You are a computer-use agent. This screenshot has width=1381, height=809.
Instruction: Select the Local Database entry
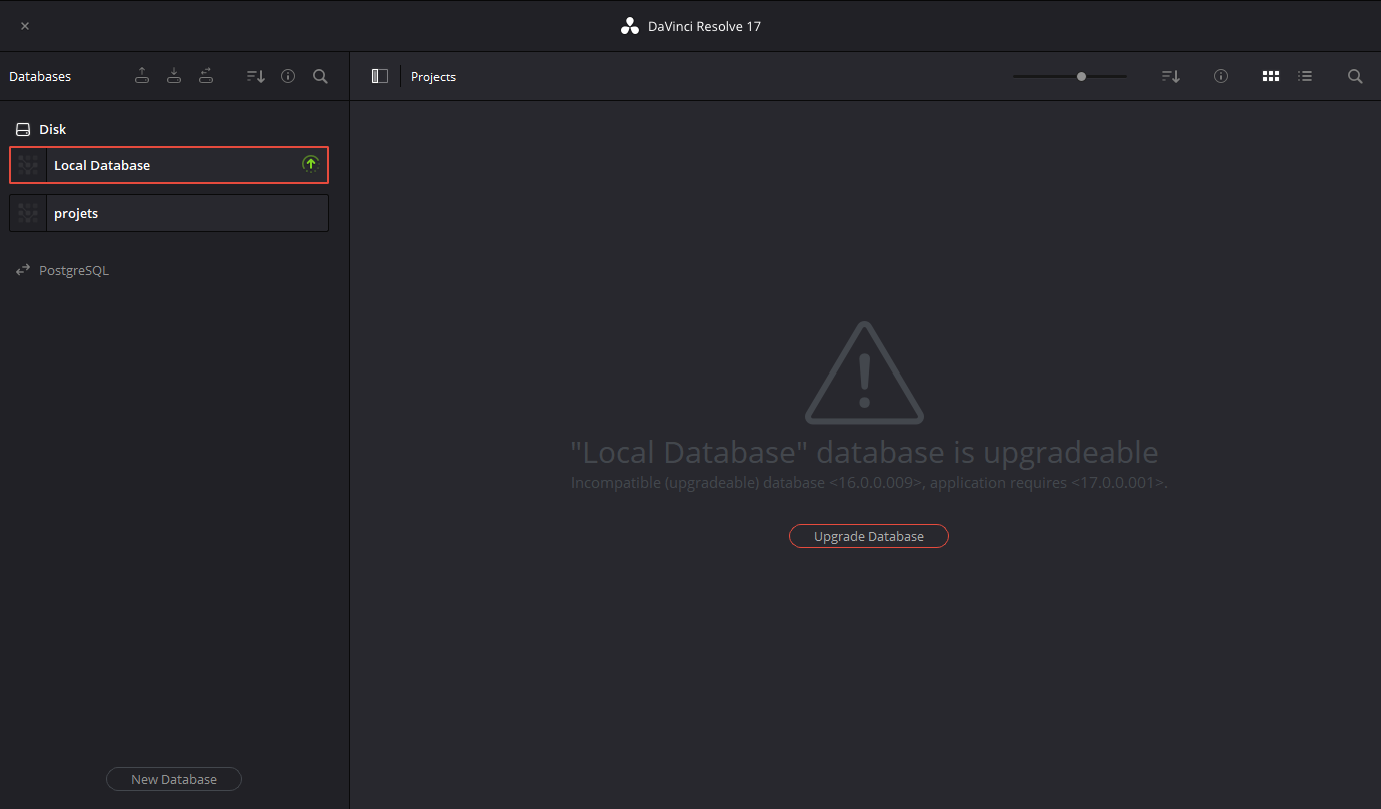pyautogui.click(x=169, y=165)
